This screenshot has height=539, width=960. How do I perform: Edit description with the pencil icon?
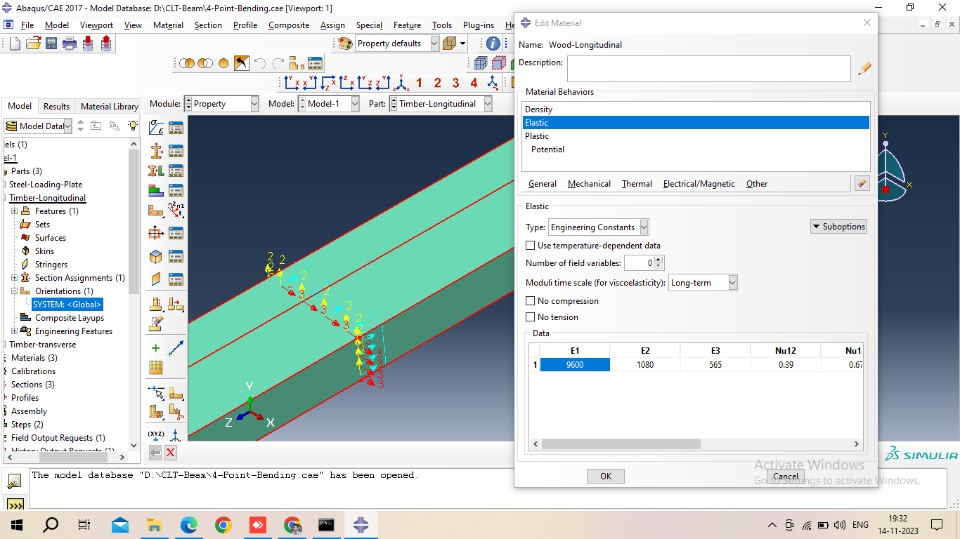pos(864,68)
